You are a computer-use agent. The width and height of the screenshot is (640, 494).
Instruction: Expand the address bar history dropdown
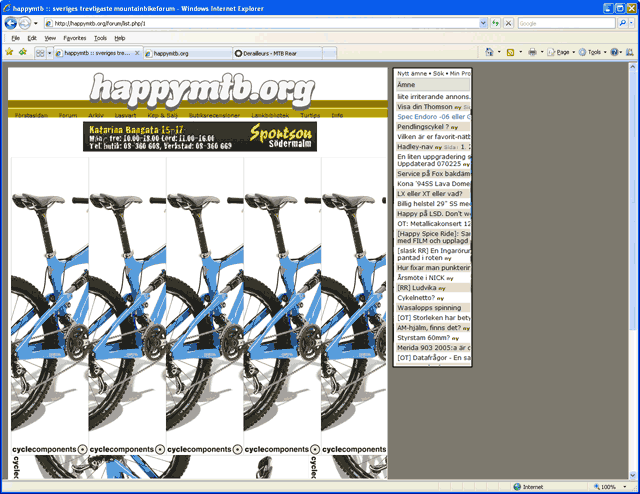(x=483, y=23)
